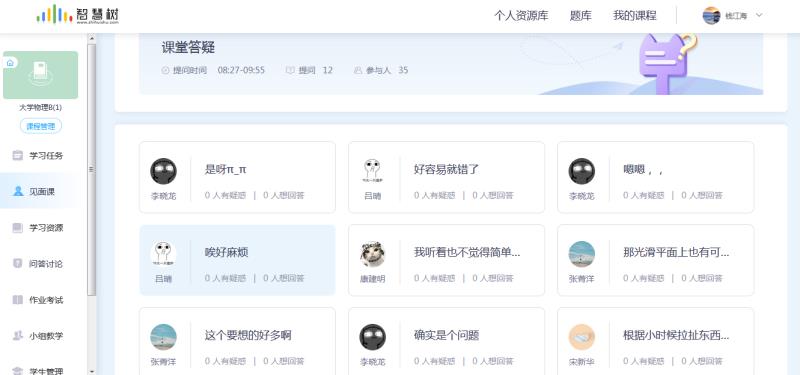Viewport: 800px width, 375px height.
Task: Select the 见面课 person icon
Action: point(18,191)
